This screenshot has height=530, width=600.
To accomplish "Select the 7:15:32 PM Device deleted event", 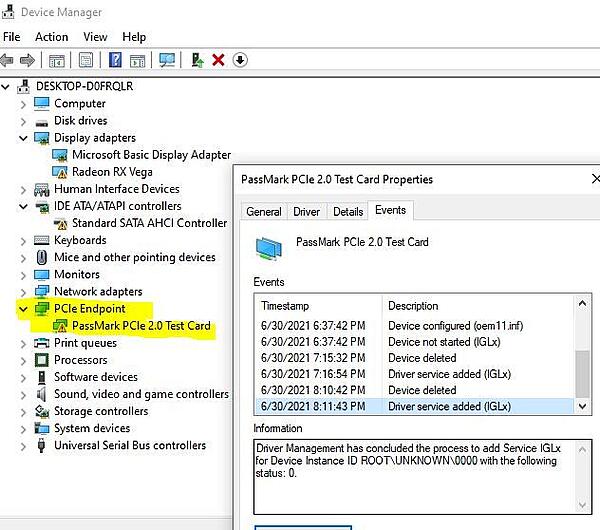I will (414, 358).
